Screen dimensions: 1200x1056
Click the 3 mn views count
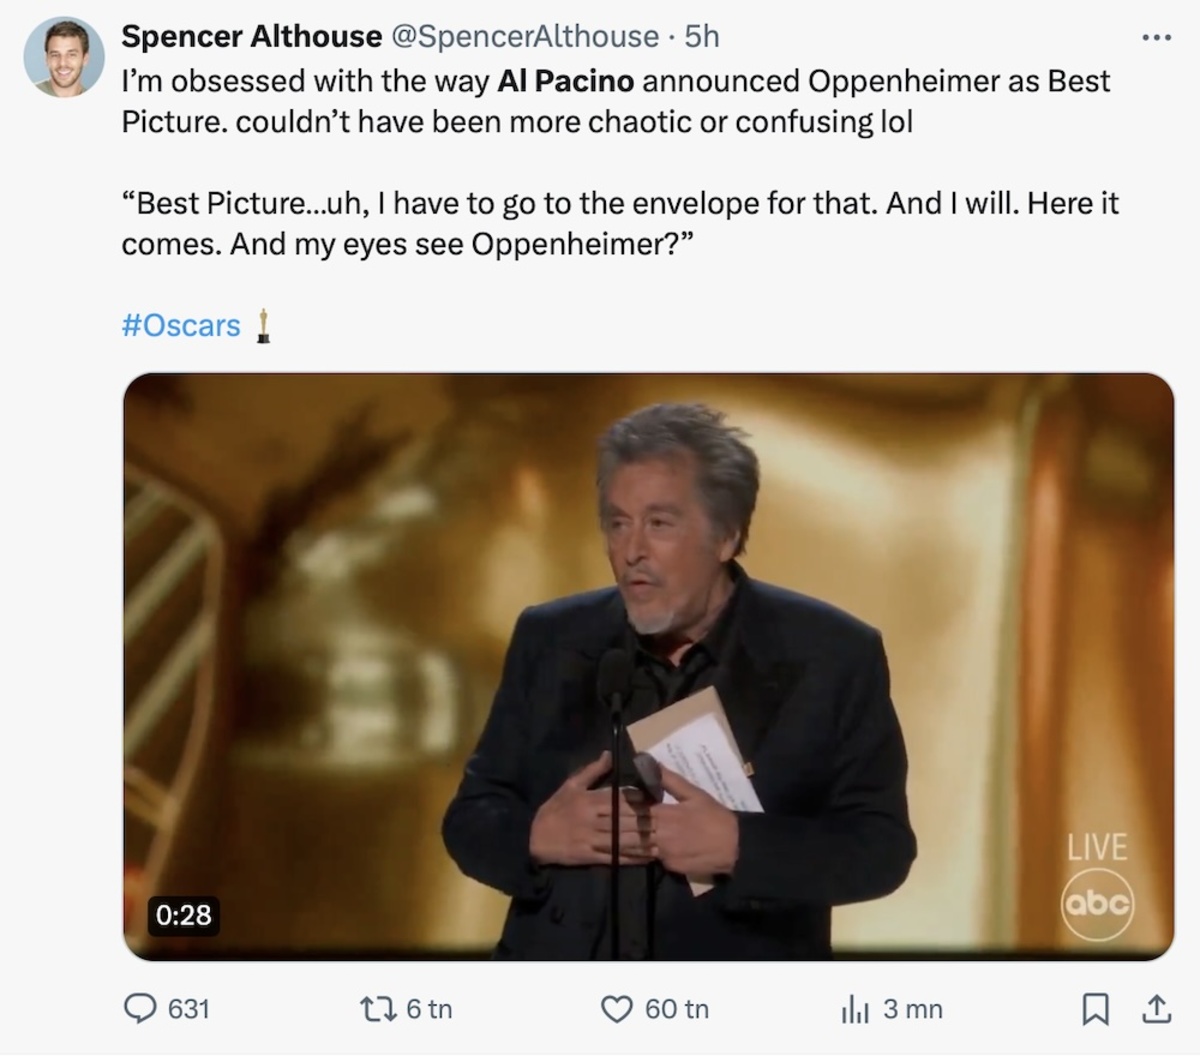tap(912, 1009)
